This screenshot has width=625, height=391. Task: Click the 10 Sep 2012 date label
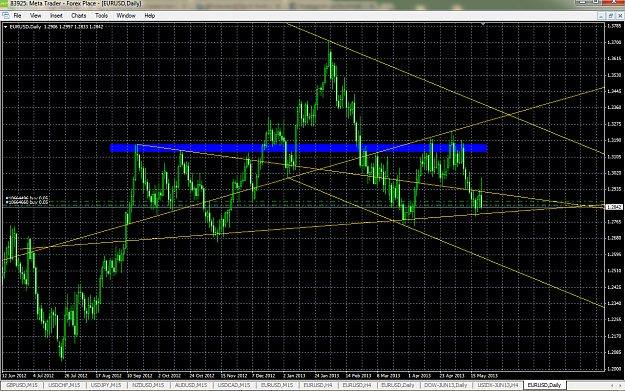[x=140, y=375]
